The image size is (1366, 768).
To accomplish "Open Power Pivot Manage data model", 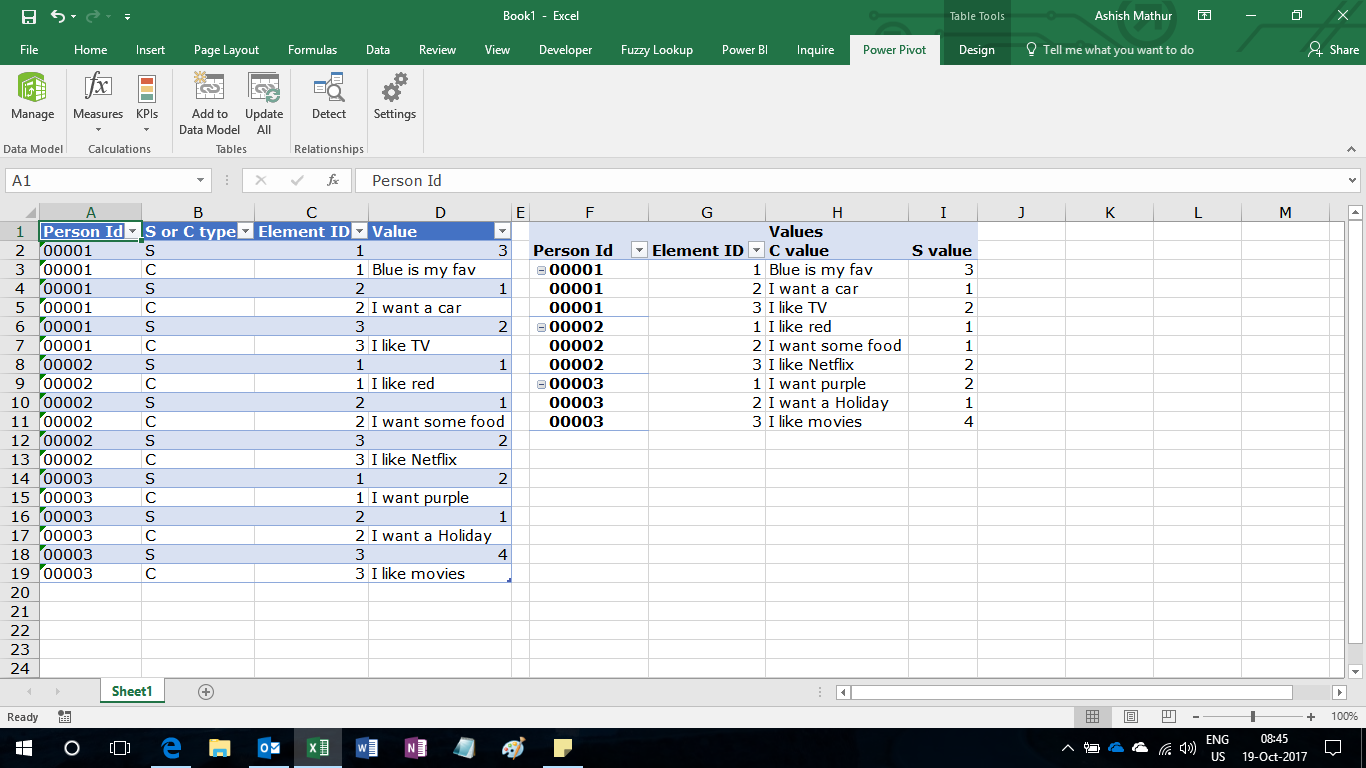I will [32, 97].
